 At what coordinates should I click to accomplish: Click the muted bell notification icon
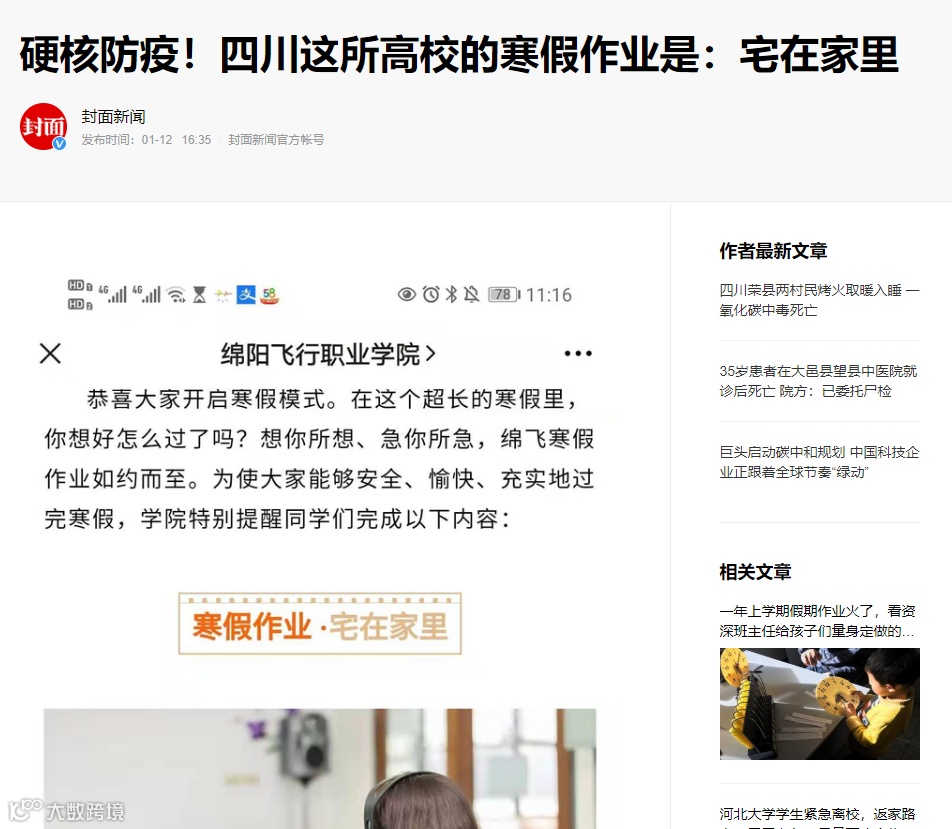(x=471, y=295)
